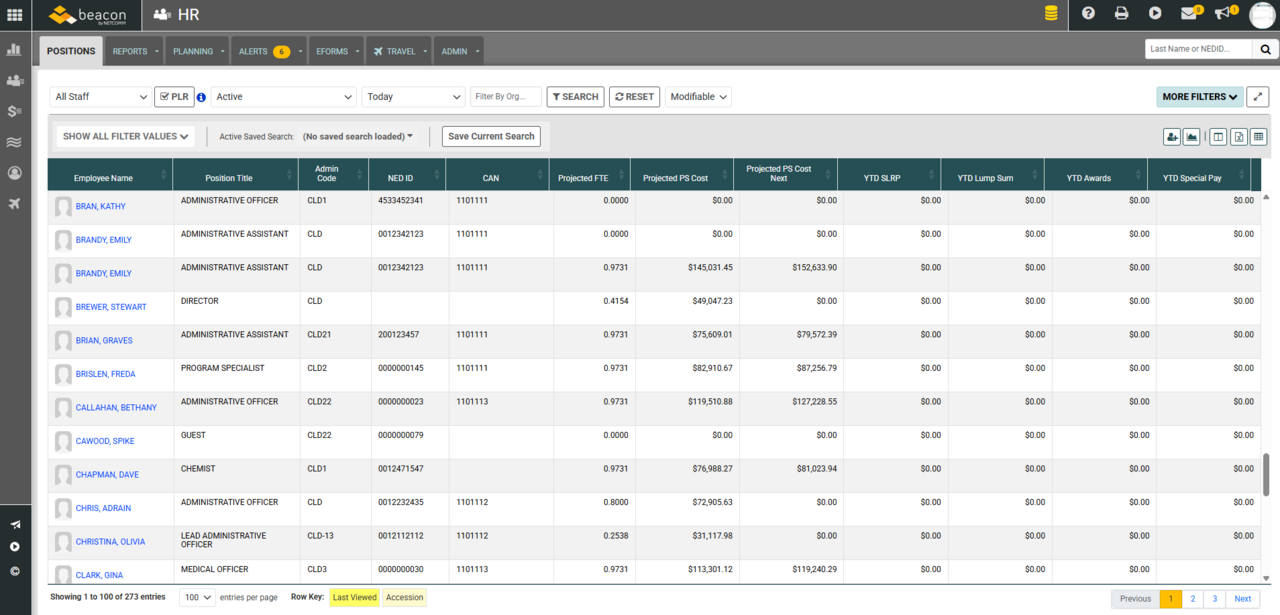Open employee record for BRAN, KATHY
This screenshot has height=615, width=1280.
tap(100, 206)
